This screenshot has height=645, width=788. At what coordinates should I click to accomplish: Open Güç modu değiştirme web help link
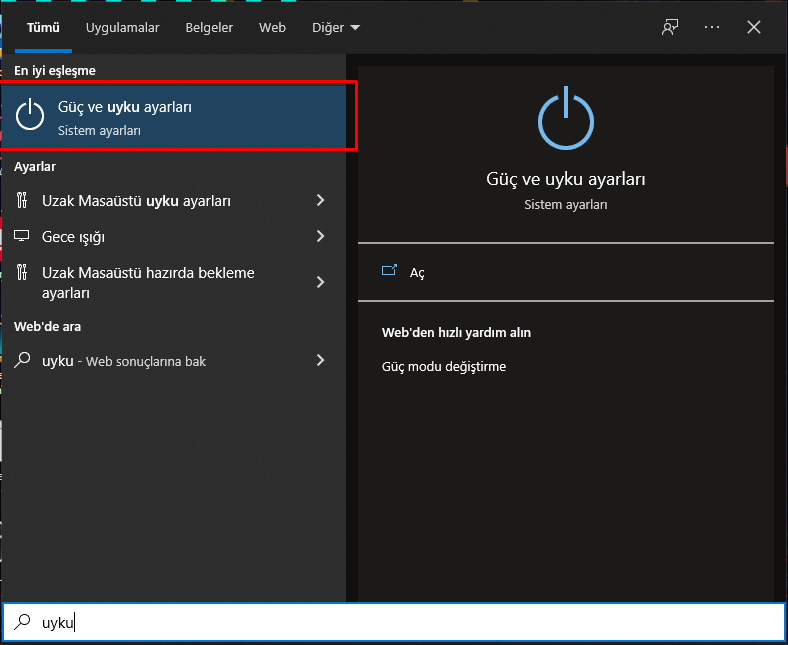(x=444, y=366)
